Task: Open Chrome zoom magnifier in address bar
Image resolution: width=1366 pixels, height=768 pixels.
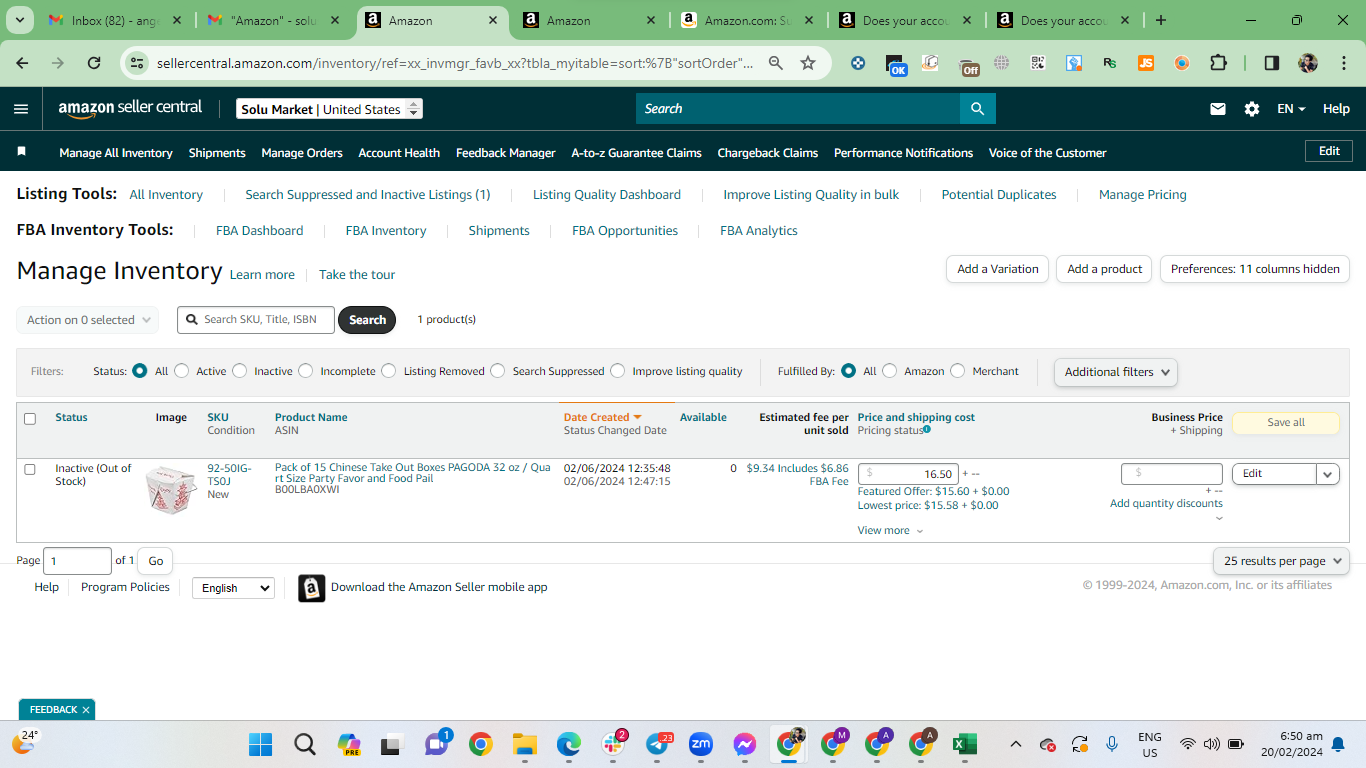Action: click(x=776, y=63)
